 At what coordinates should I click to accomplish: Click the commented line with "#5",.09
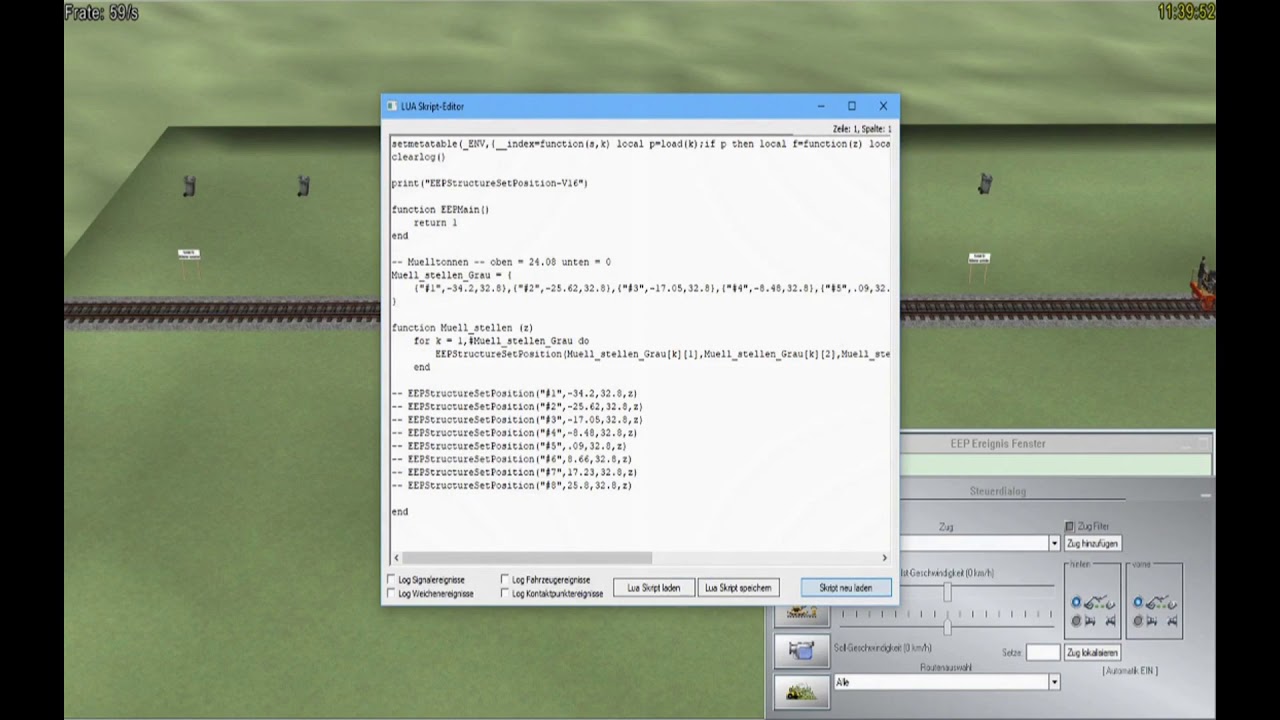(509, 446)
